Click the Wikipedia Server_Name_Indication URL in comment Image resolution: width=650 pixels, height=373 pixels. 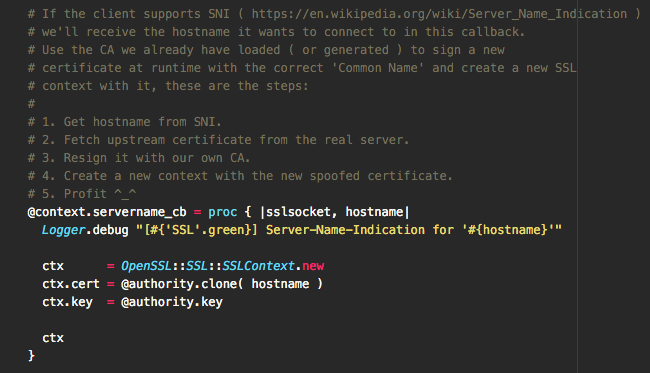(439, 14)
